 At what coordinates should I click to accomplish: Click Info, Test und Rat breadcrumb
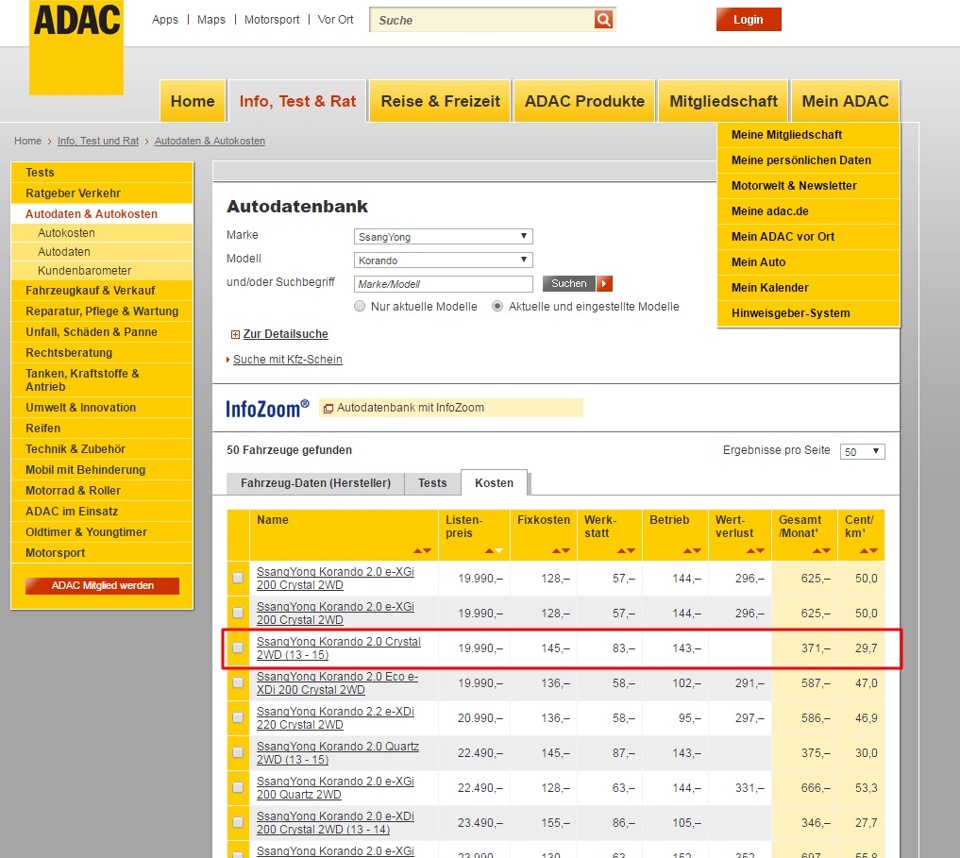[x=98, y=141]
